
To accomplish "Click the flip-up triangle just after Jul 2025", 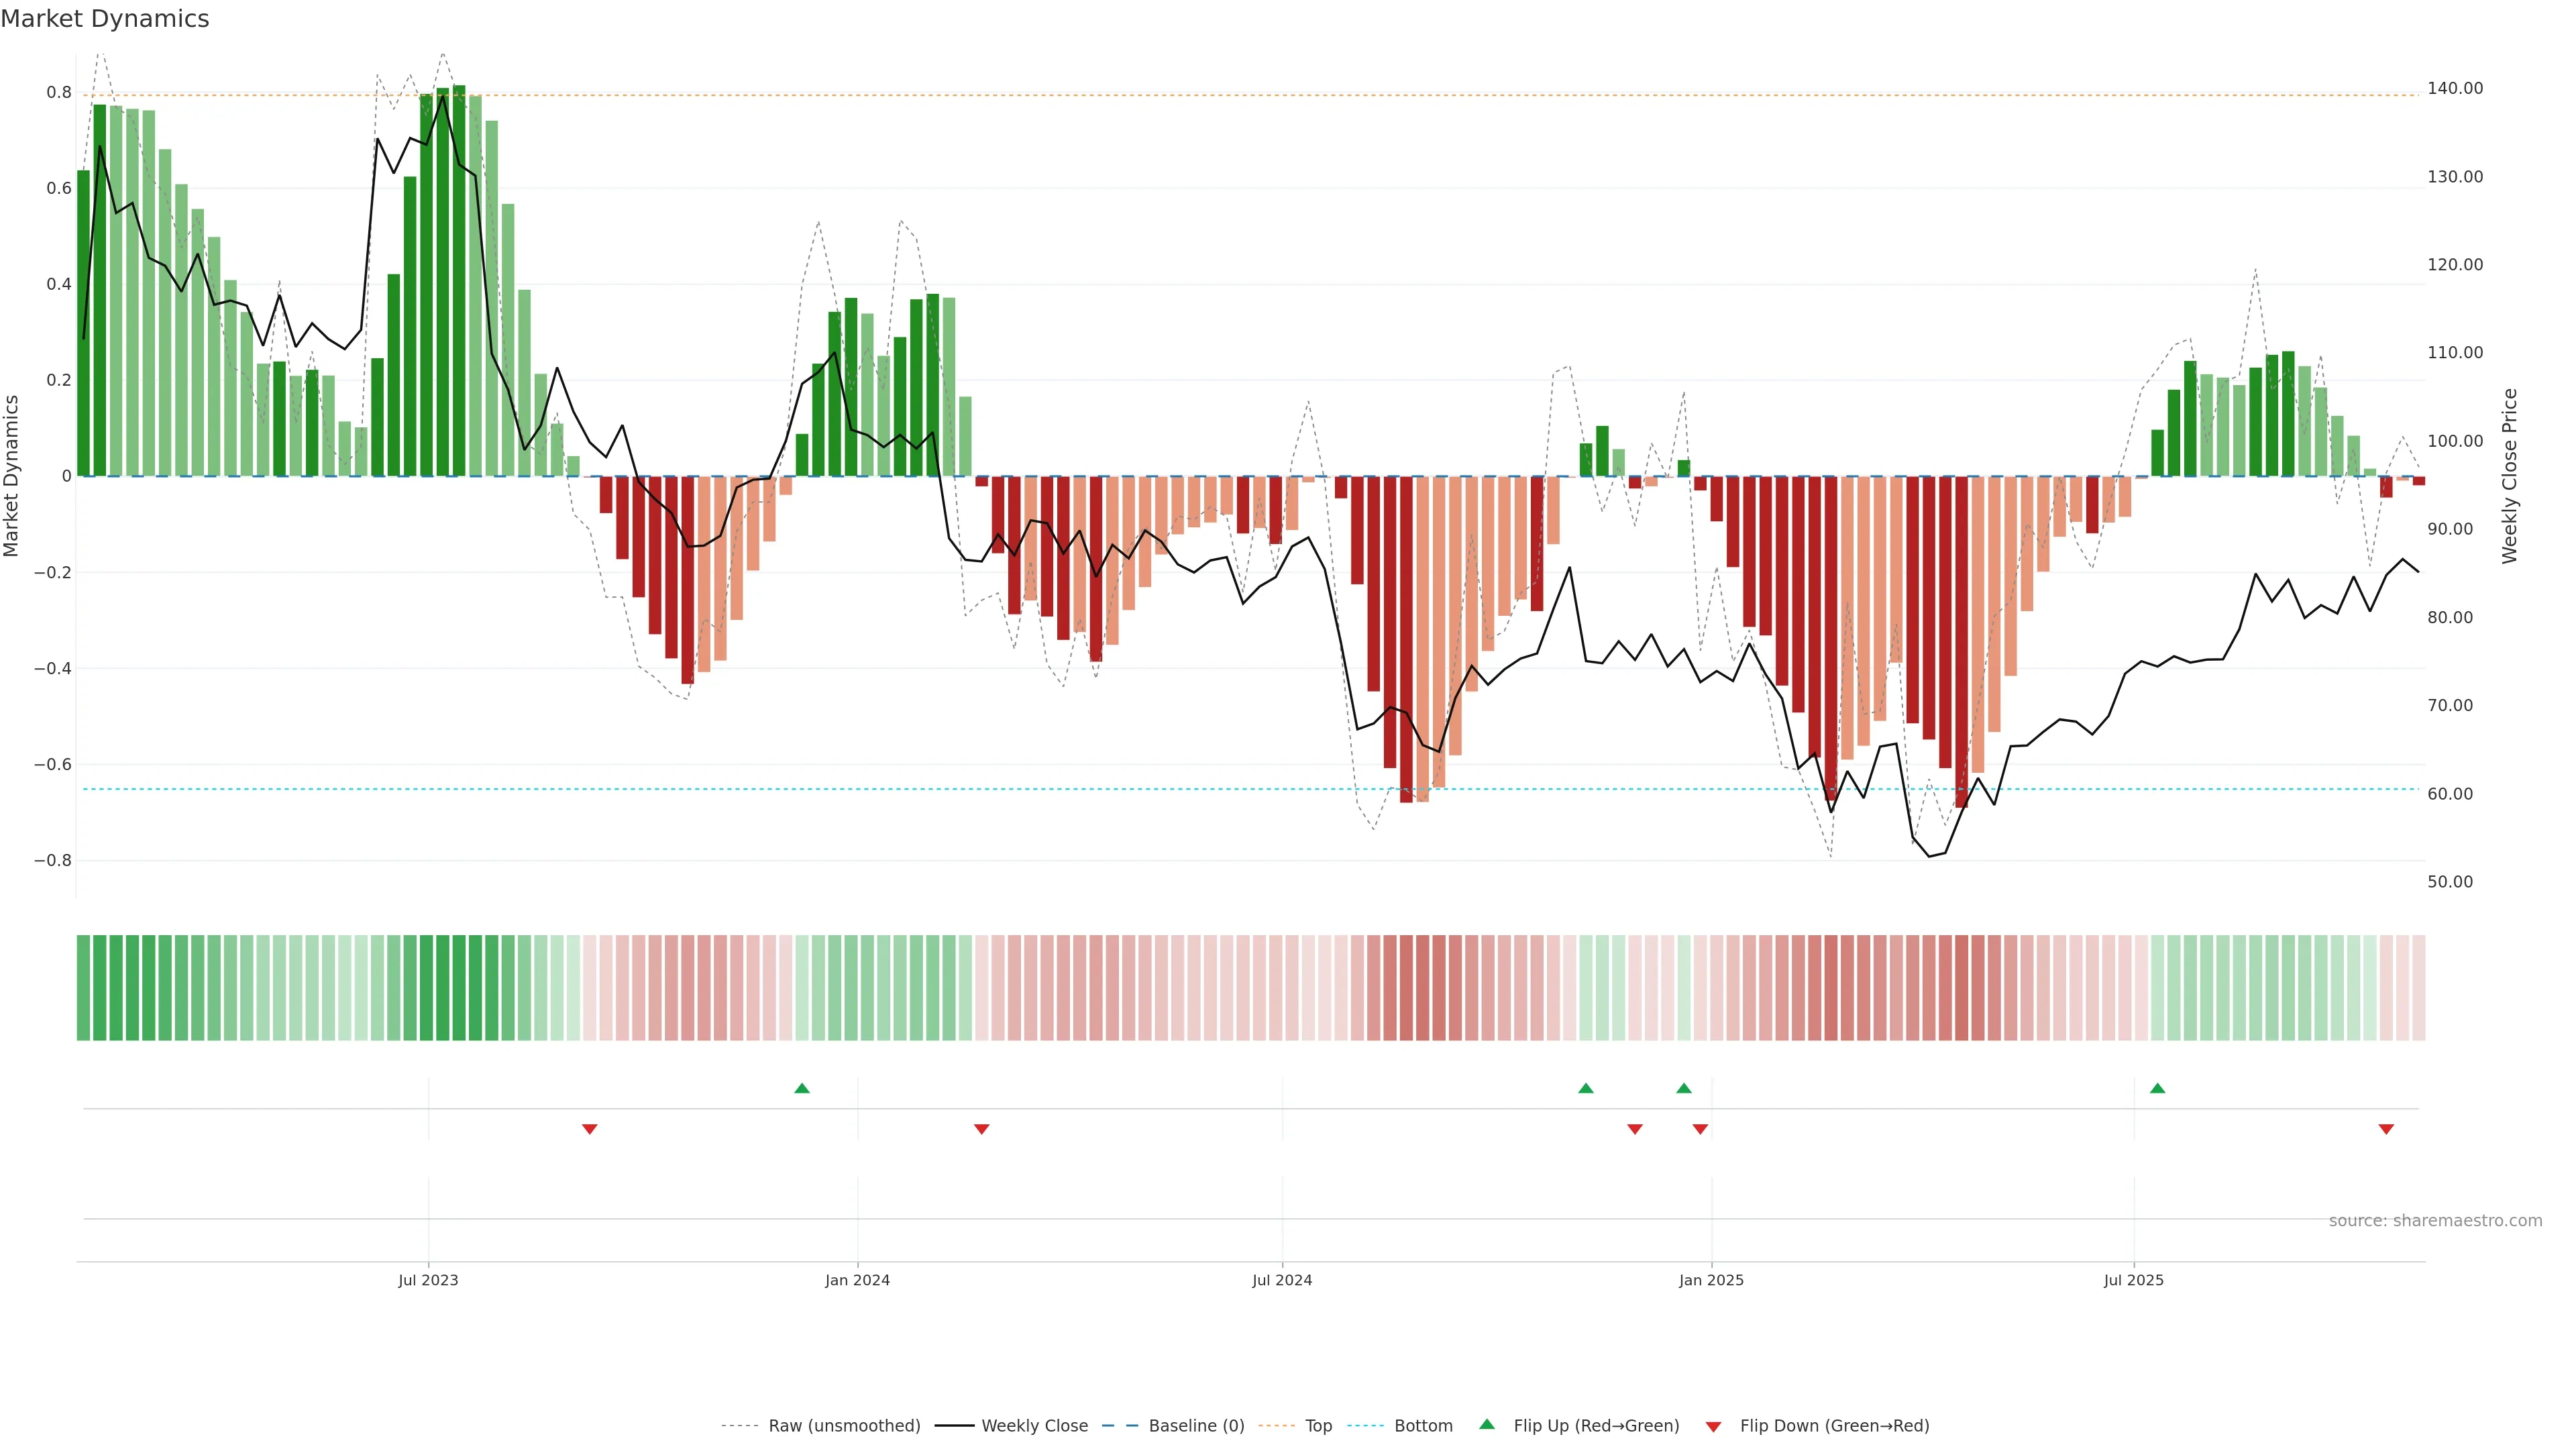I will [x=2157, y=1088].
